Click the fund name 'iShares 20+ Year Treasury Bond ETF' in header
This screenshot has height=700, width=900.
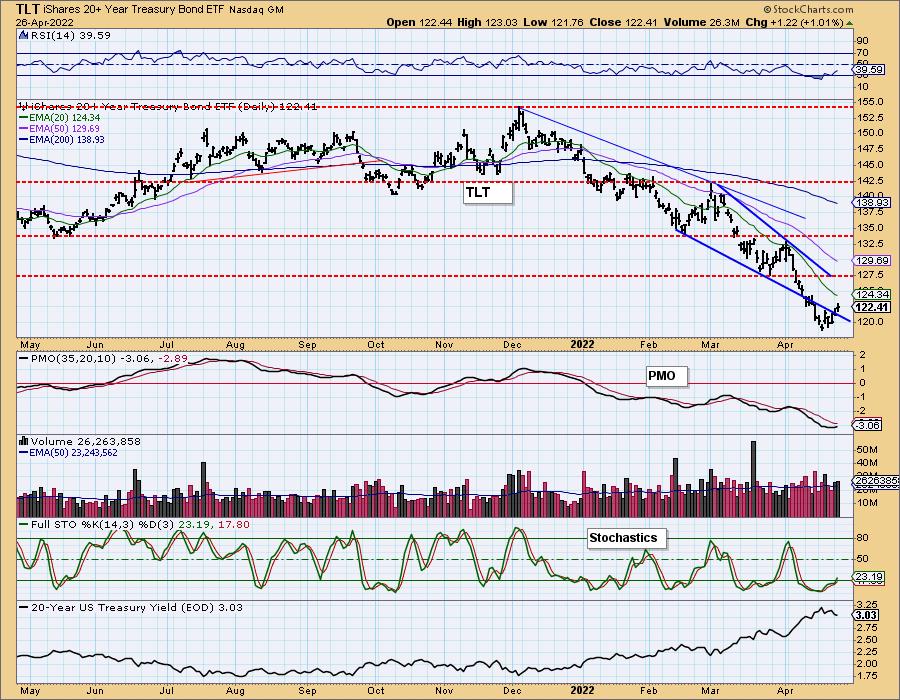(x=135, y=10)
